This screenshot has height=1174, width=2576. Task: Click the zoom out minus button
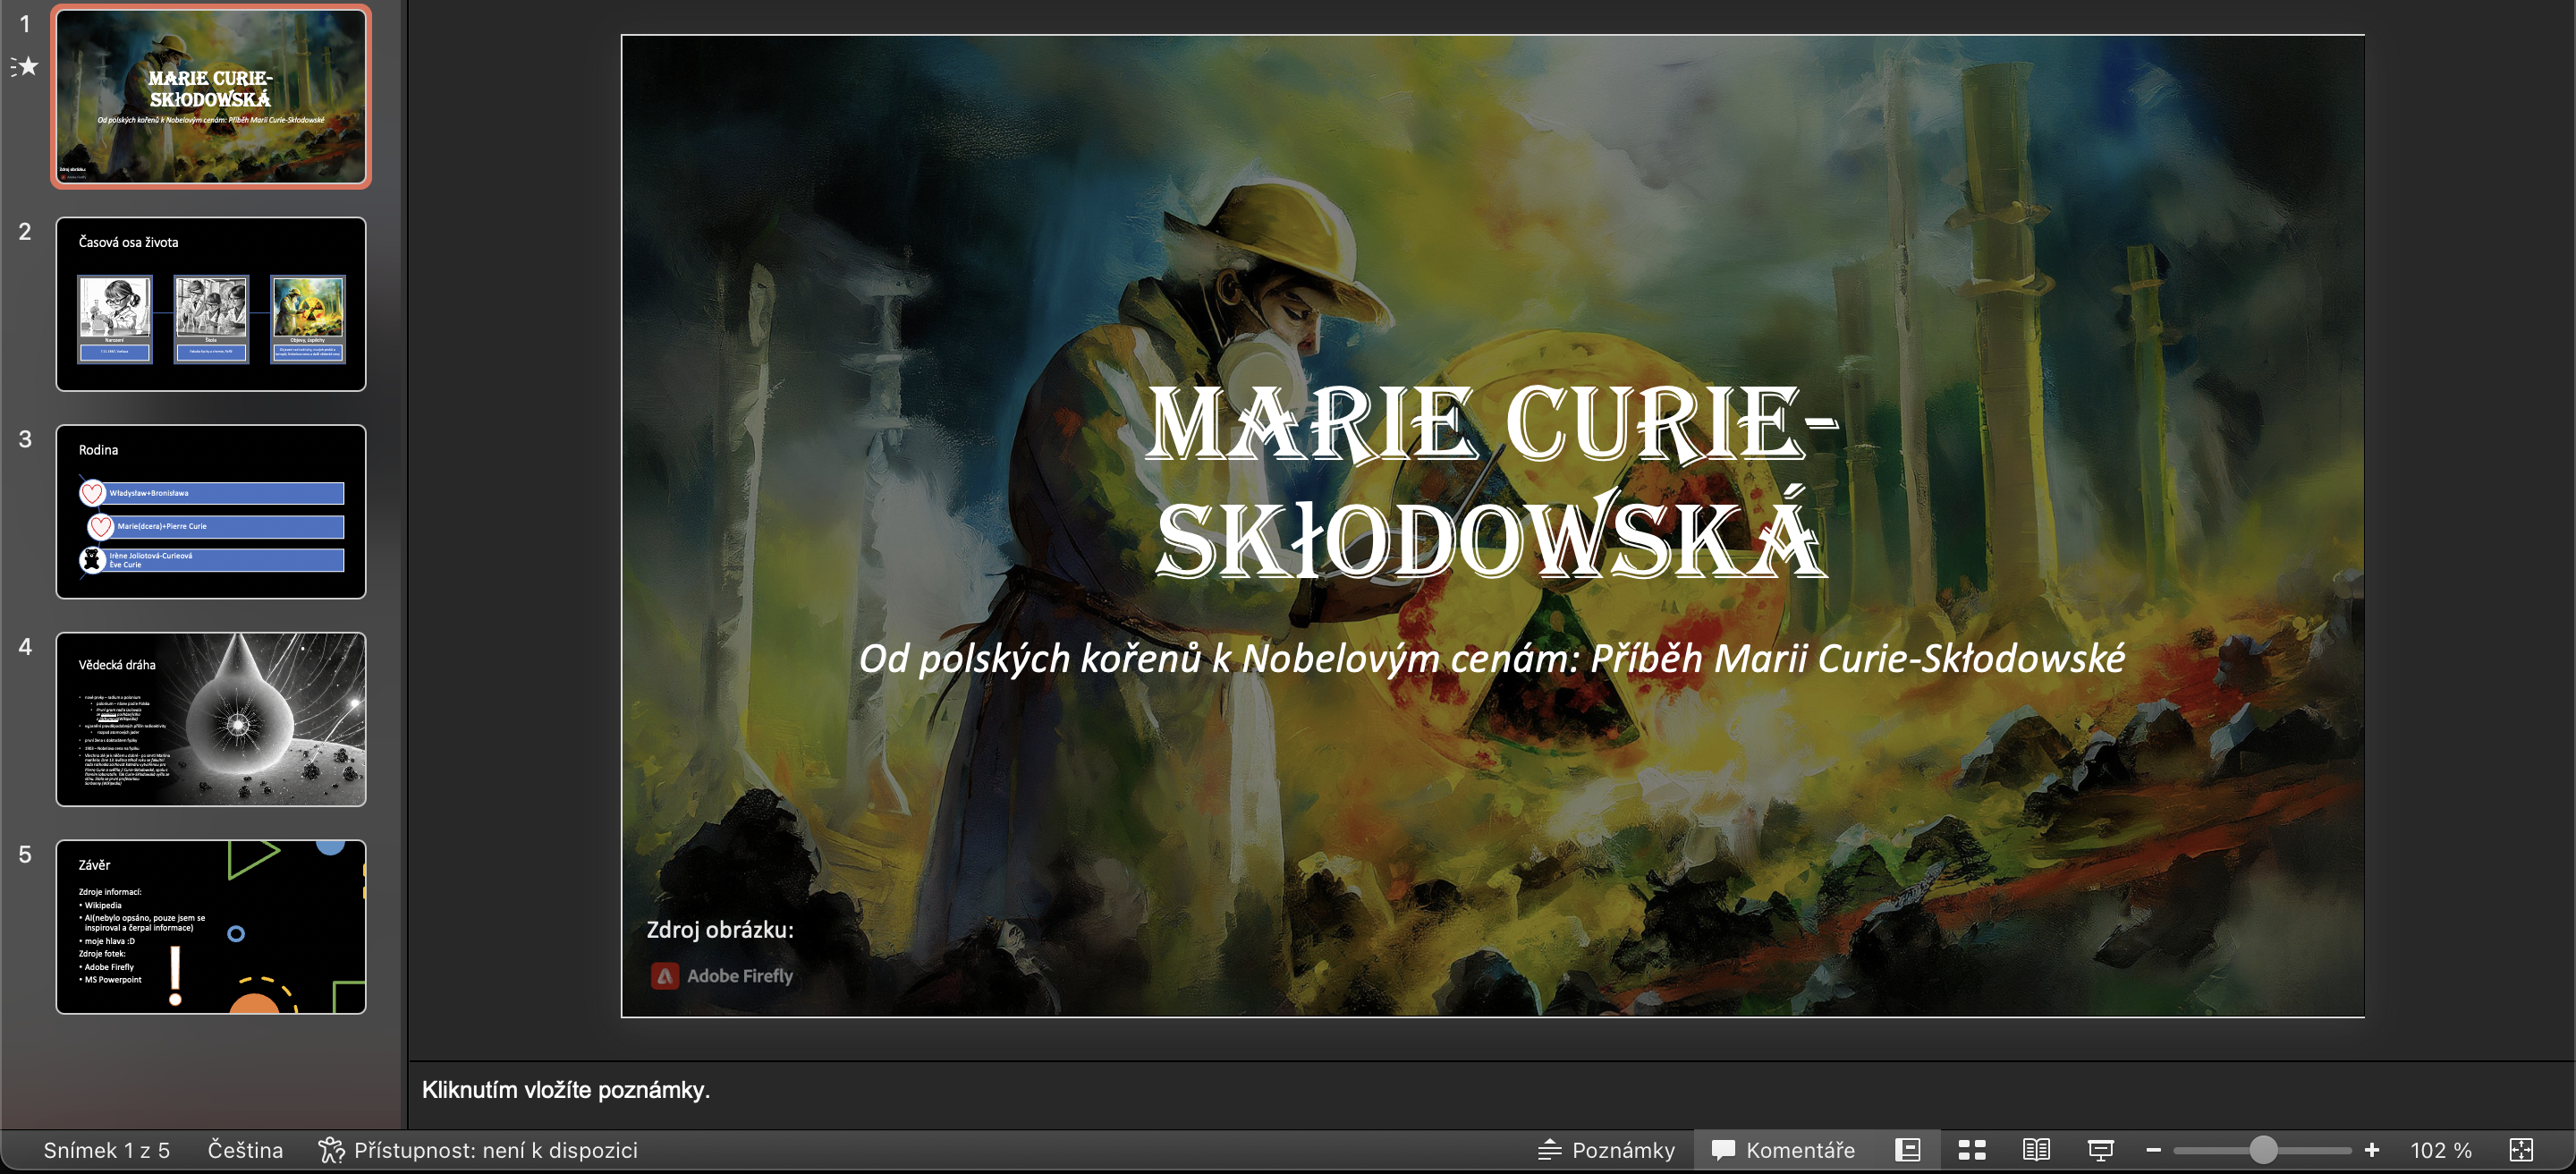[x=2153, y=1150]
